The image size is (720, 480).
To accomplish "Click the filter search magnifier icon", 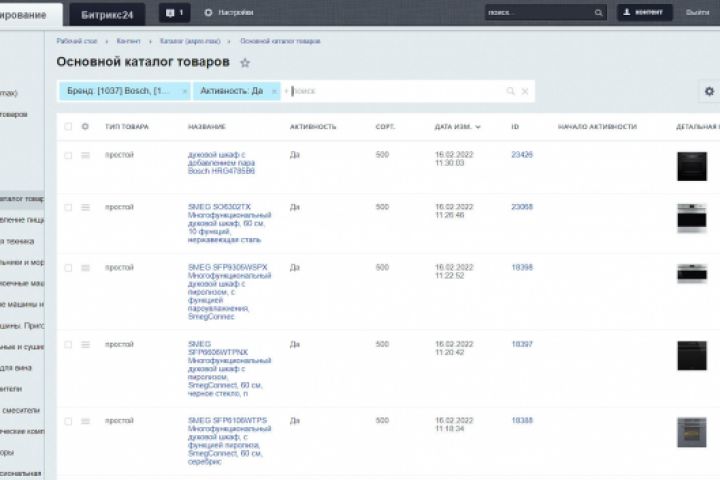I will [510, 91].
